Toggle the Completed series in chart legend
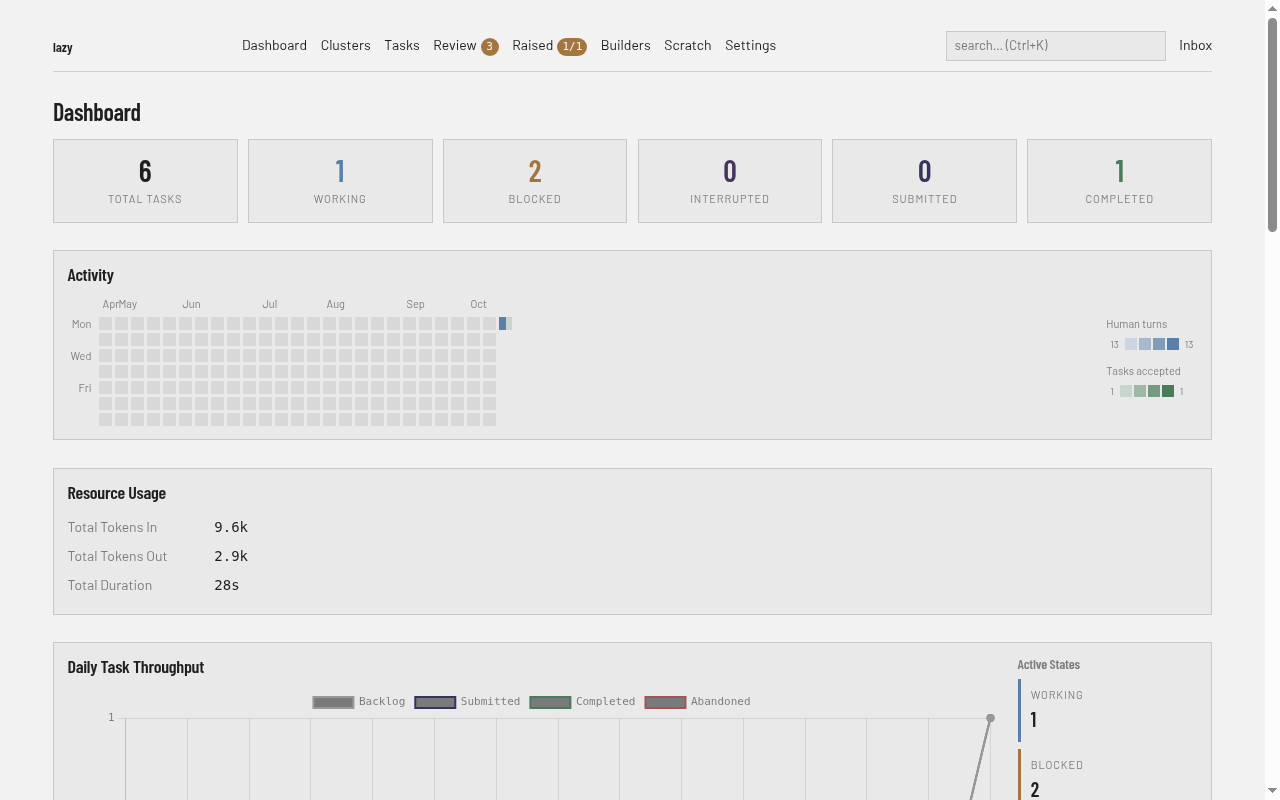The width and height of the screenshot is (1280, 800). point(582,702)
